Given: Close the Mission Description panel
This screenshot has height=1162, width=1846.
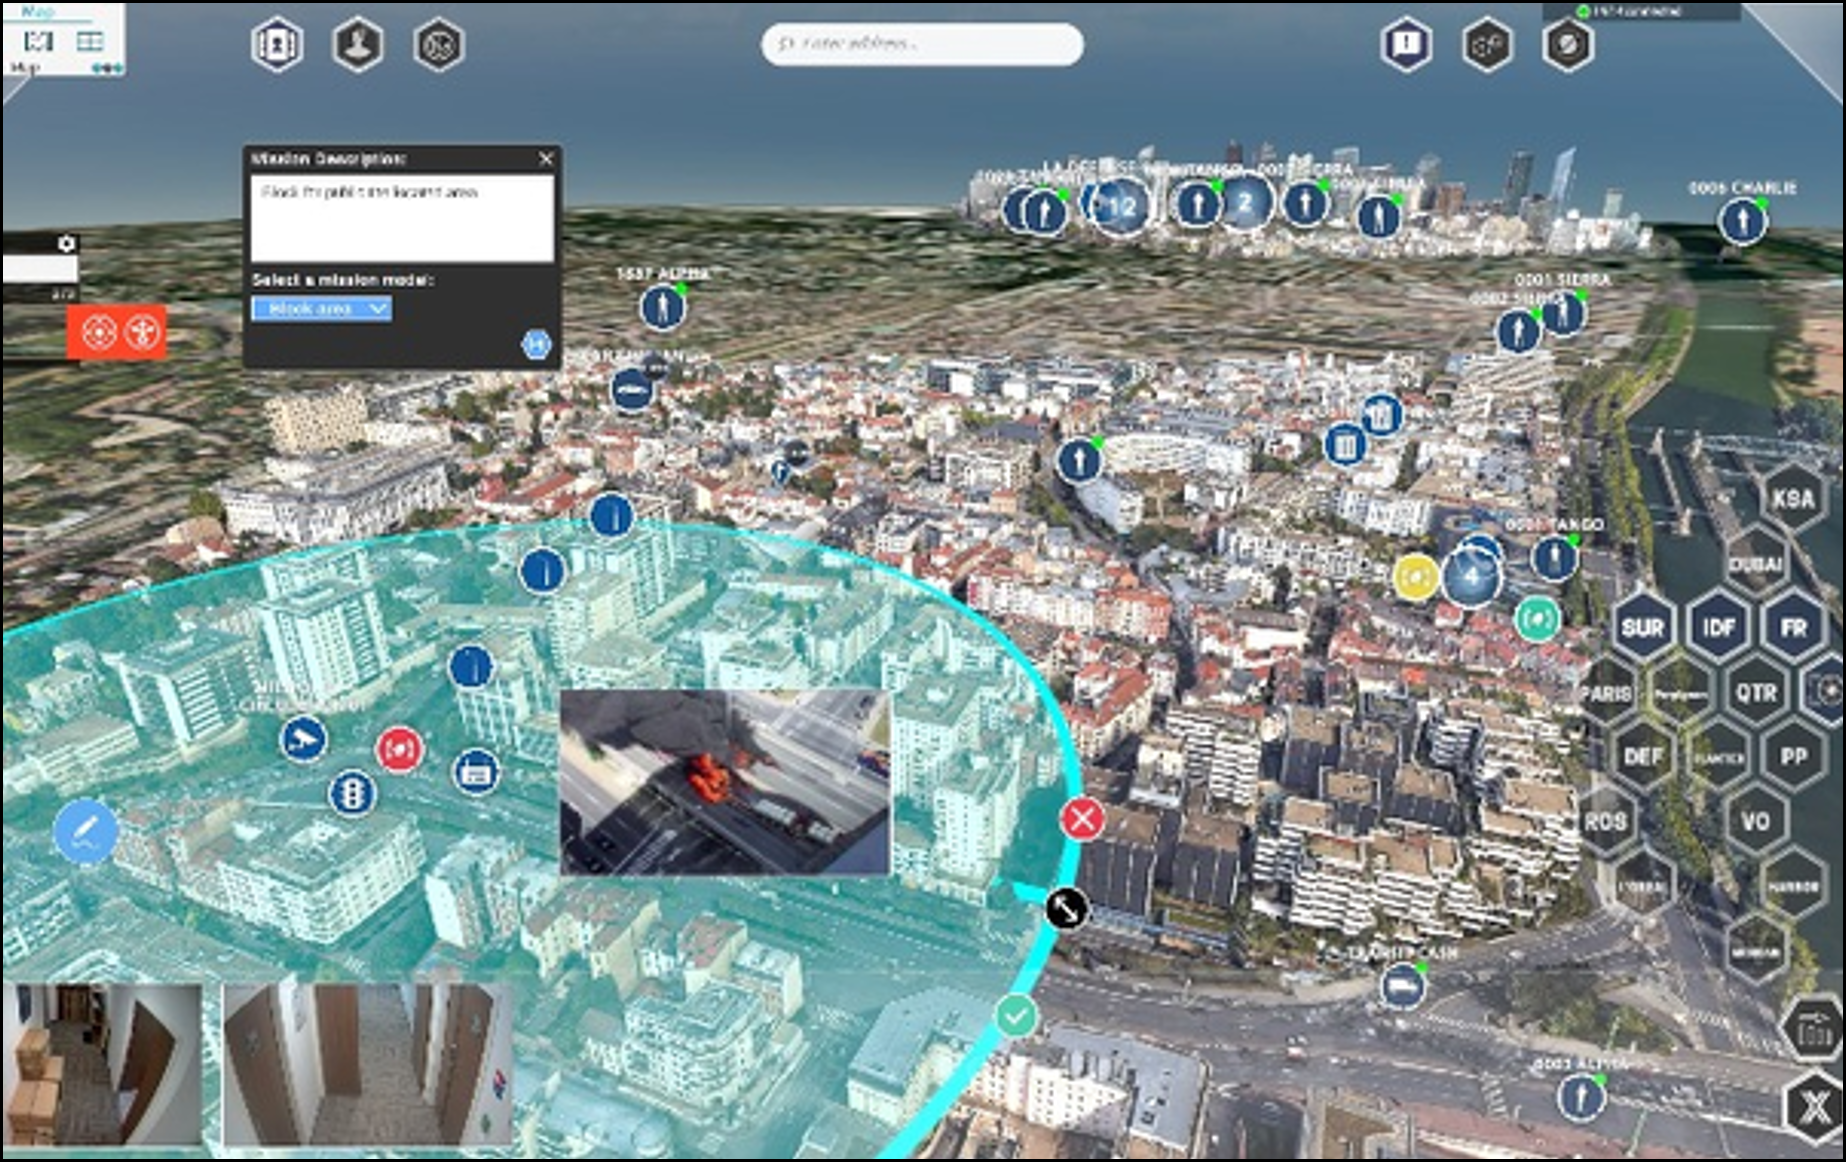Looking at the screenshot, I should click(x=546, y=159).
